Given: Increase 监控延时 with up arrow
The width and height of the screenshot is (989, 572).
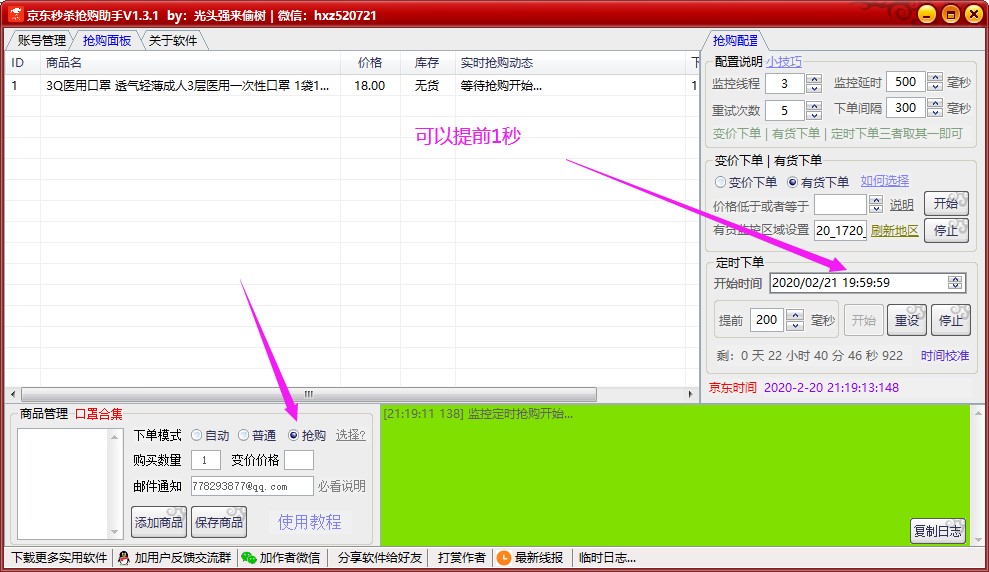Looking at the screenshot, I should point(935,78).
